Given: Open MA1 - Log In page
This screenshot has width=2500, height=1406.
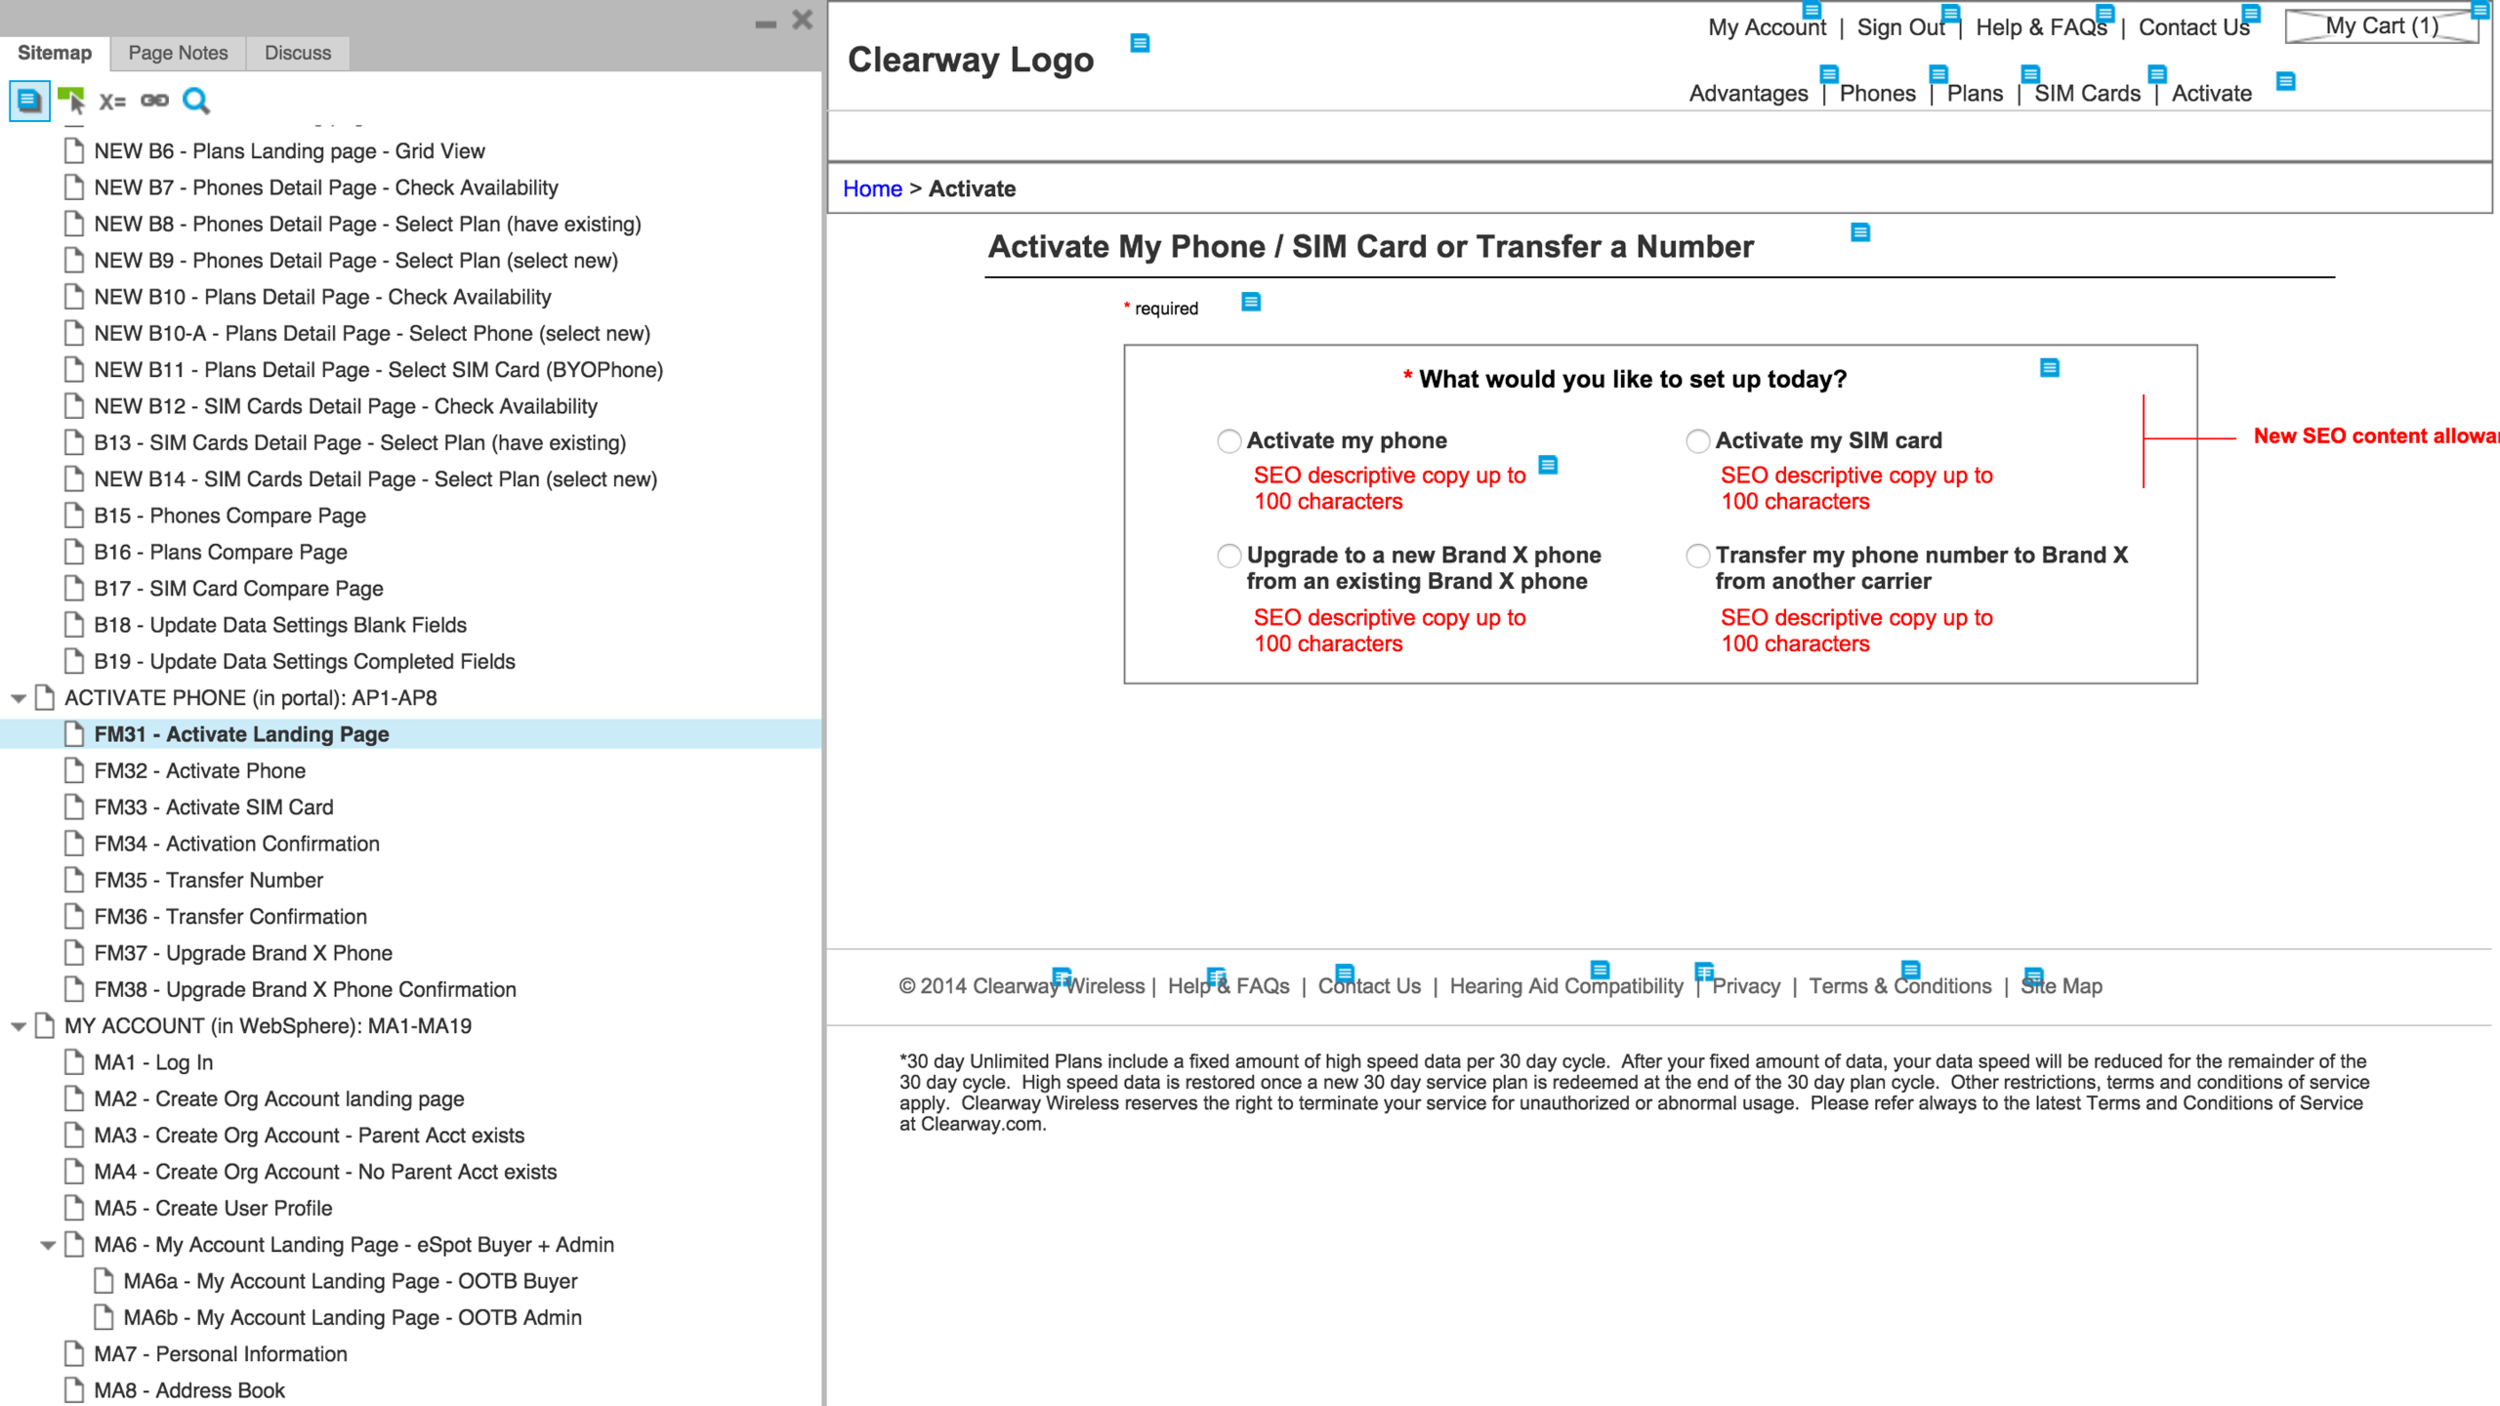Looking at the screenshot, I should coord(153,1062).
